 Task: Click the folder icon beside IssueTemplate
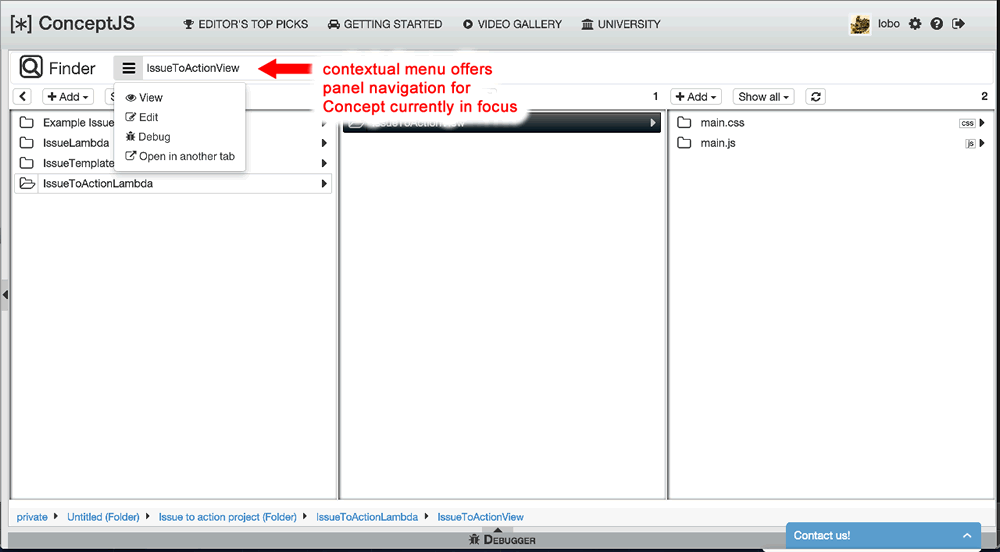[27, 163]
